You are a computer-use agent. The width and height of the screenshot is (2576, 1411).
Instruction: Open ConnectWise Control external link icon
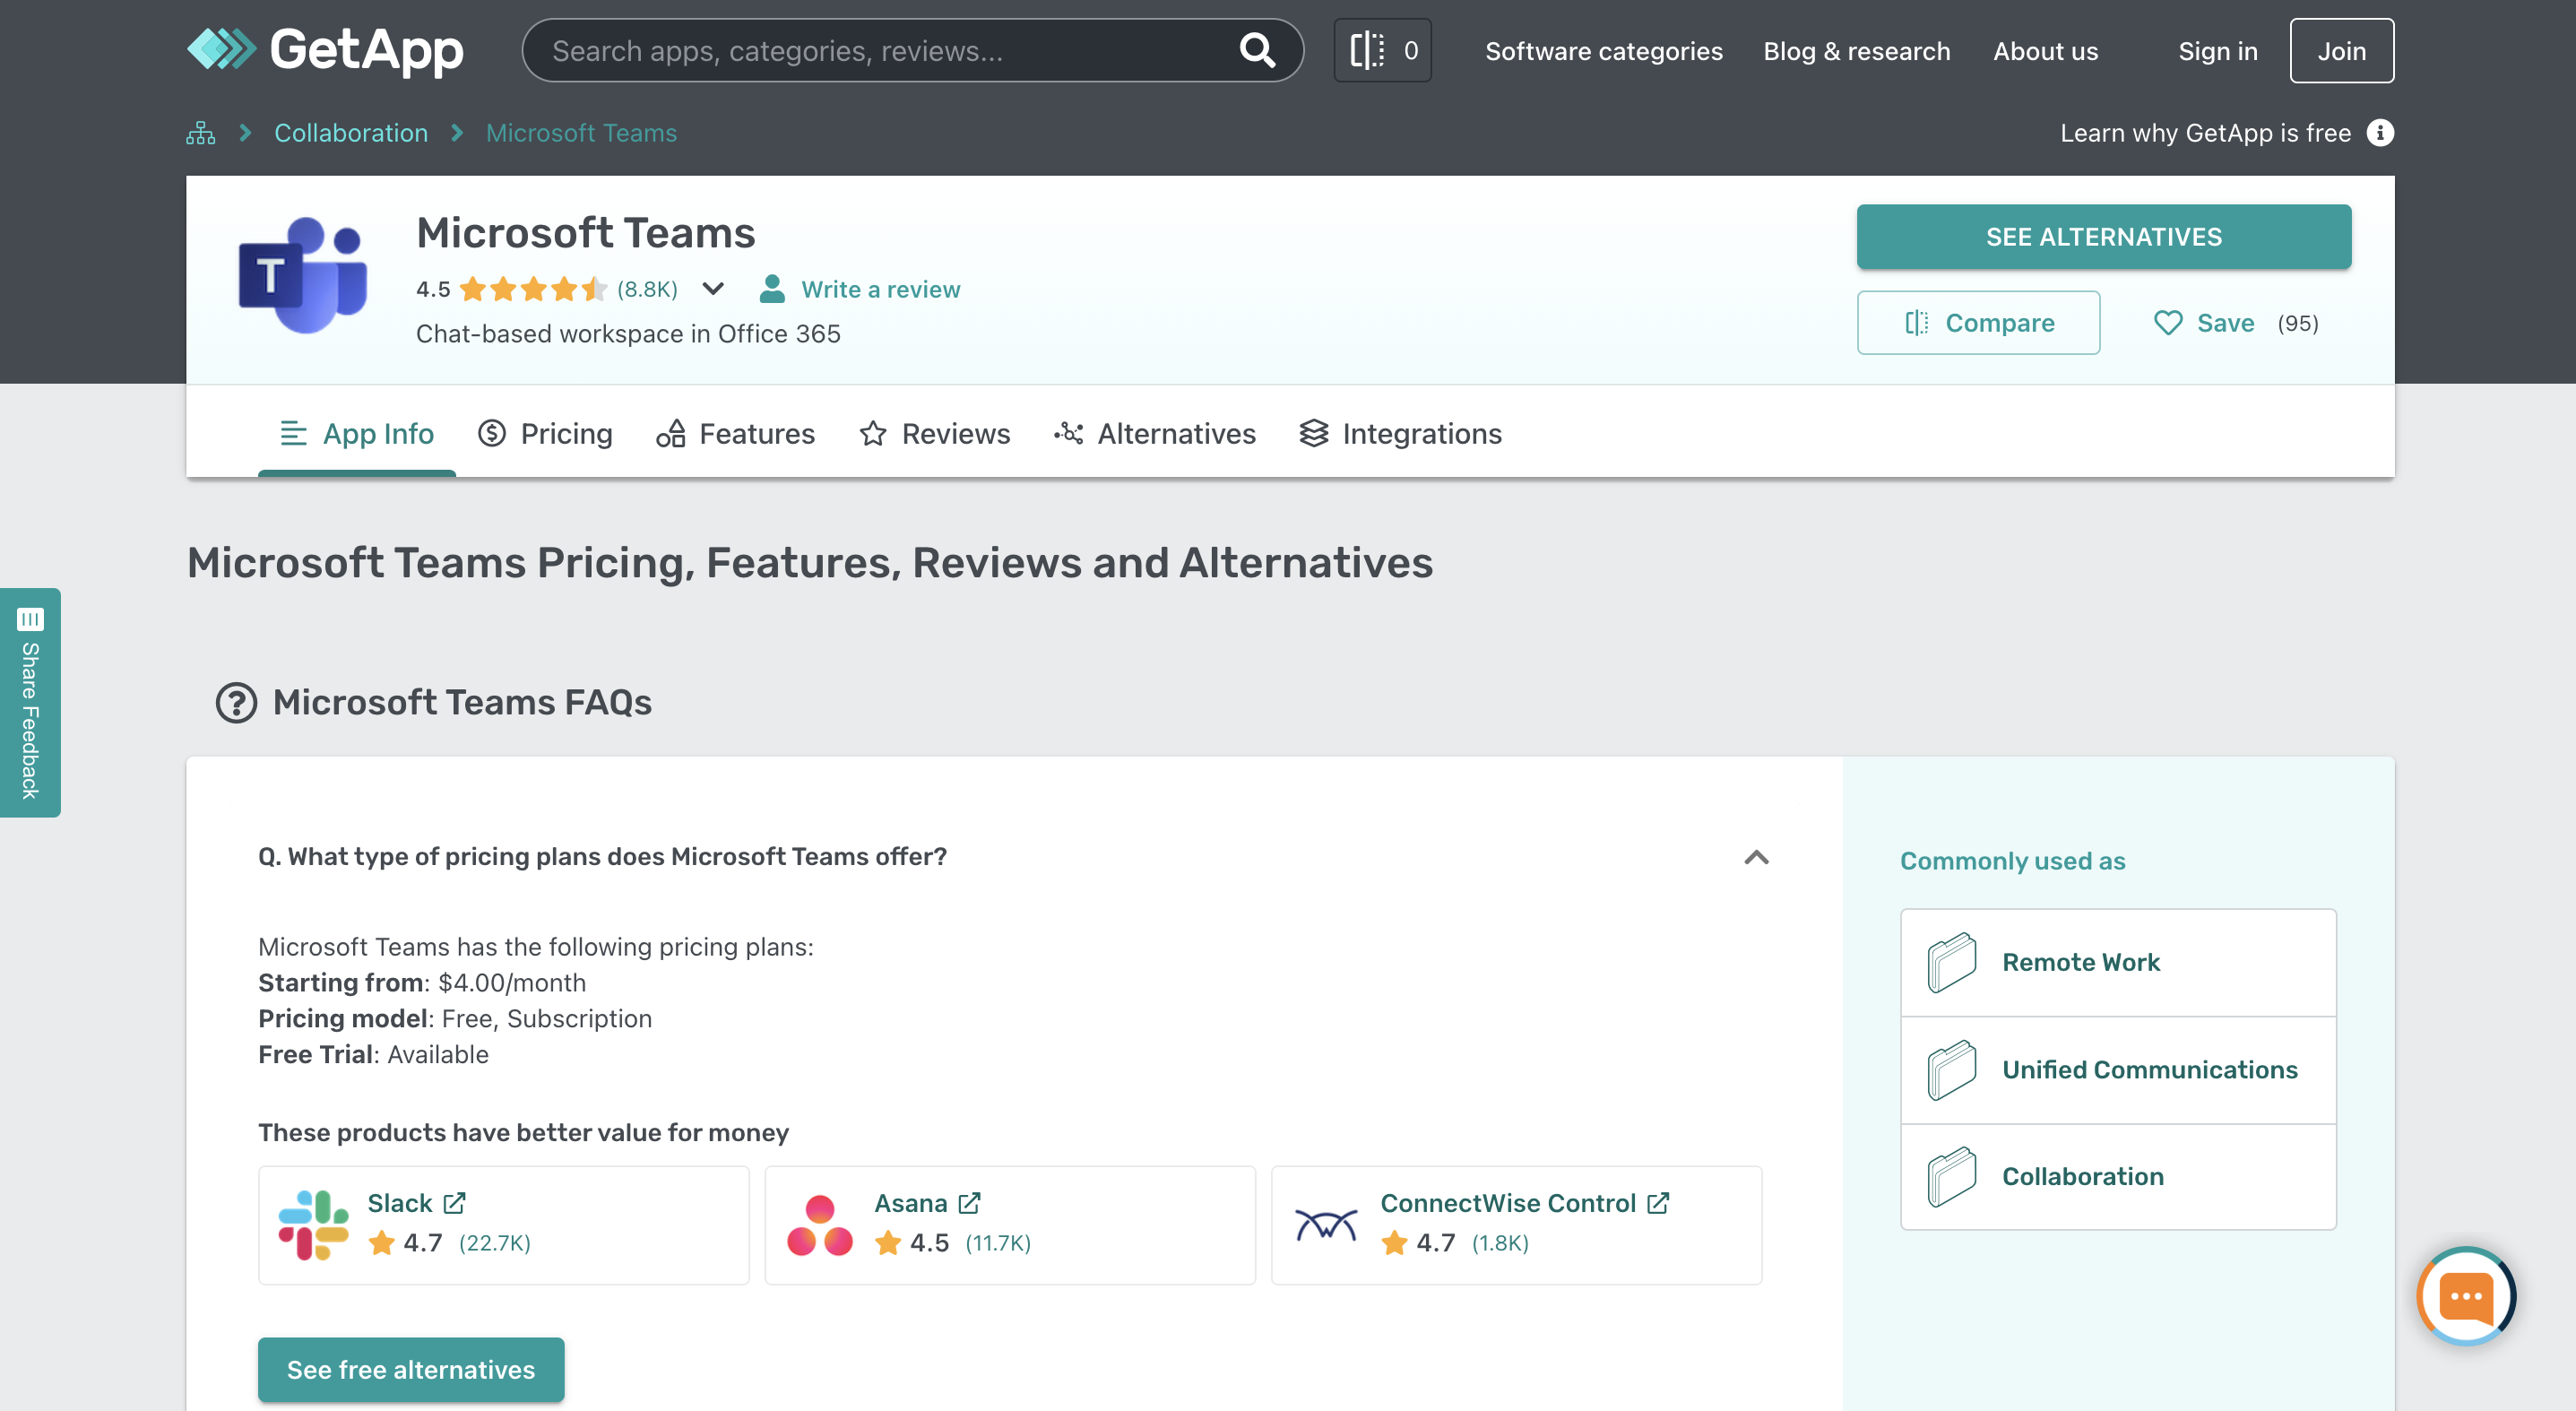(x=1658, y=1203)
